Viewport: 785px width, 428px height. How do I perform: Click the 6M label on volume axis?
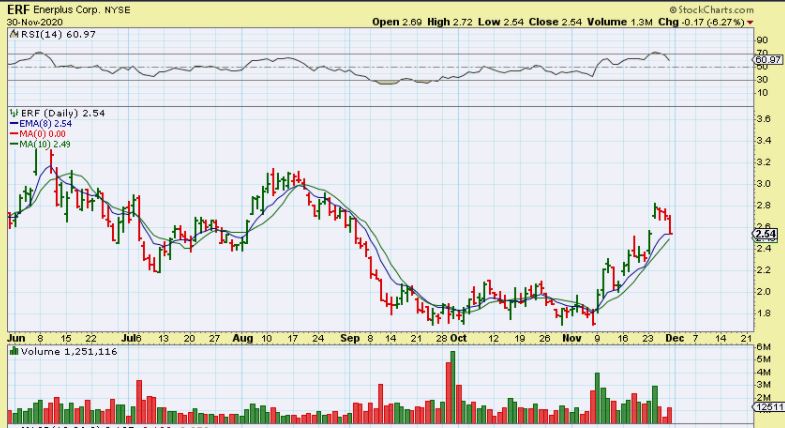763,347
